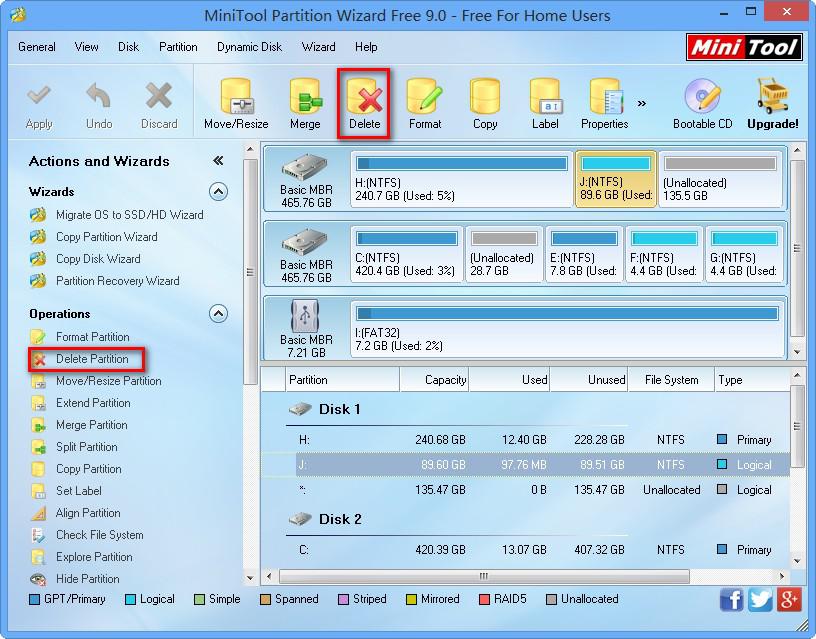Open the Dynamic Disk menu
This screenshot has height=639, width=816.
point(249,46)
